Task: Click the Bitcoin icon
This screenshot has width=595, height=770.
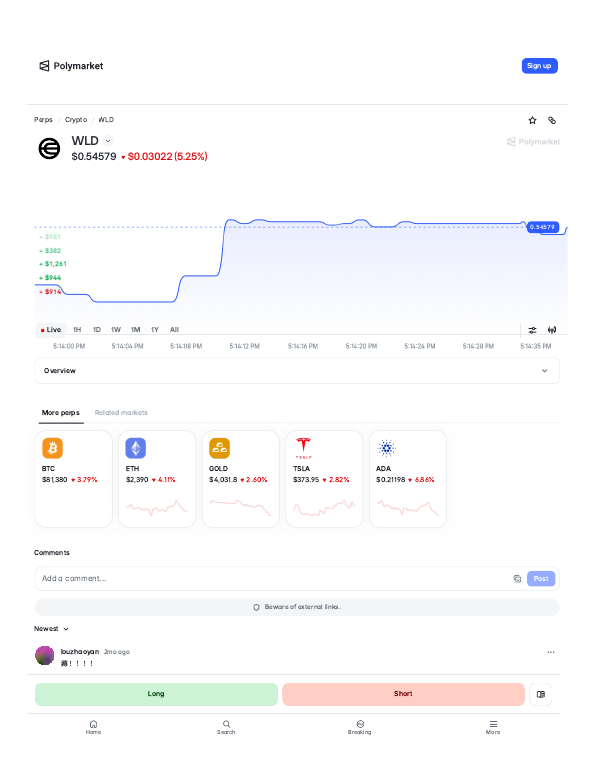Action: (x=53, y=448)
